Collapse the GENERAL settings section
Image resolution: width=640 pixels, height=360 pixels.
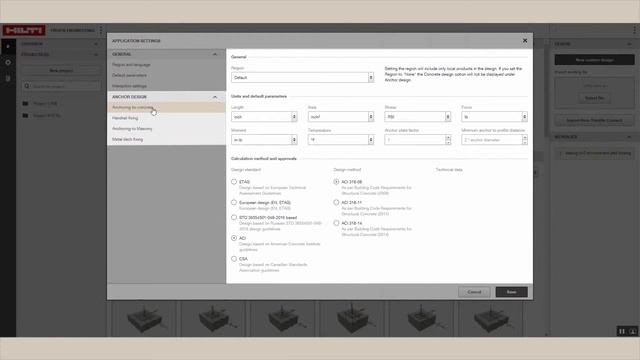click(215, 54)
